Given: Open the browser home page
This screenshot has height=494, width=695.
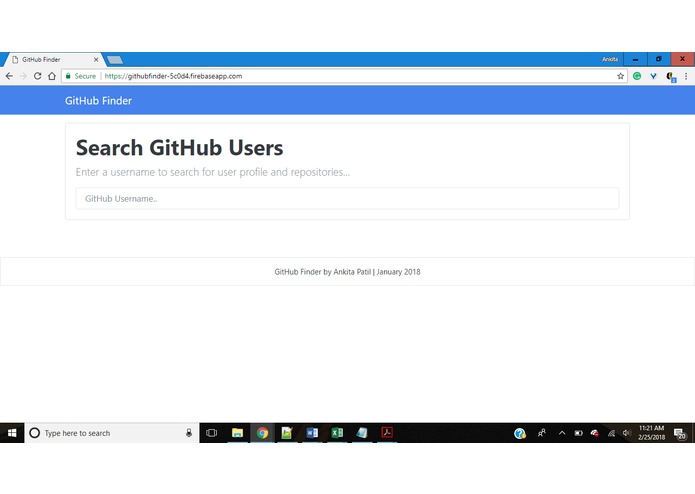Looking at the screenshot, I should tap(52, 76).
